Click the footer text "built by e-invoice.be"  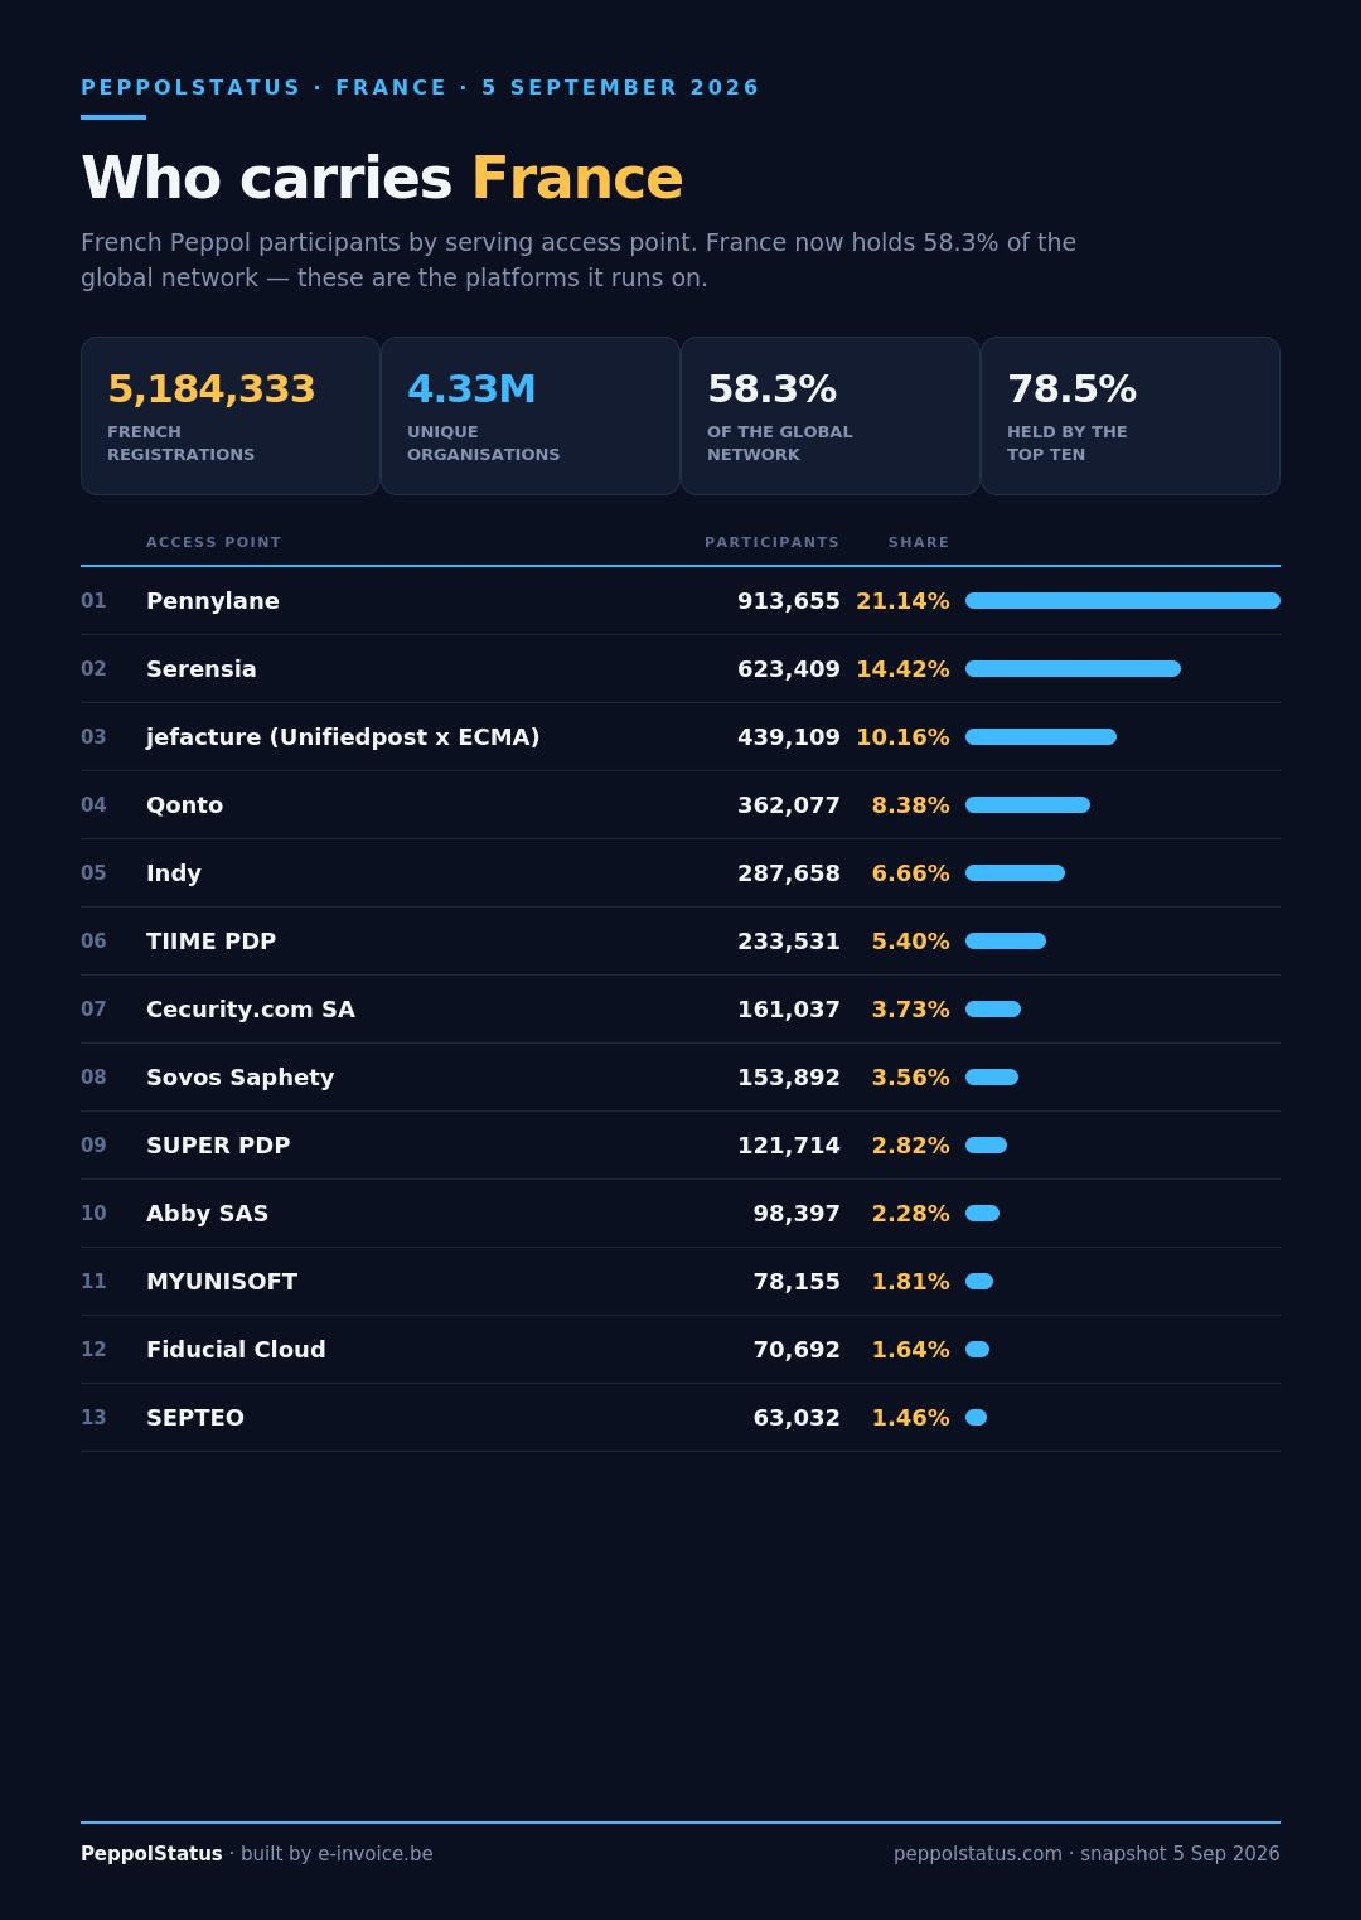pyautogui.click(x=337, y=1853)
